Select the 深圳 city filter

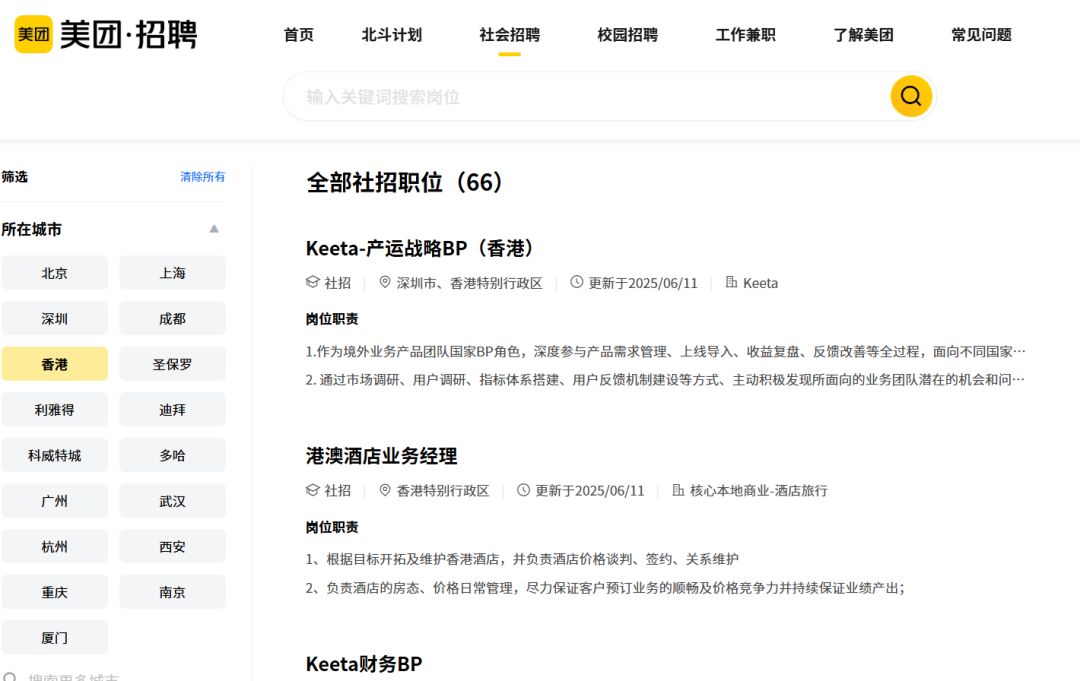(x=54, y=319)
